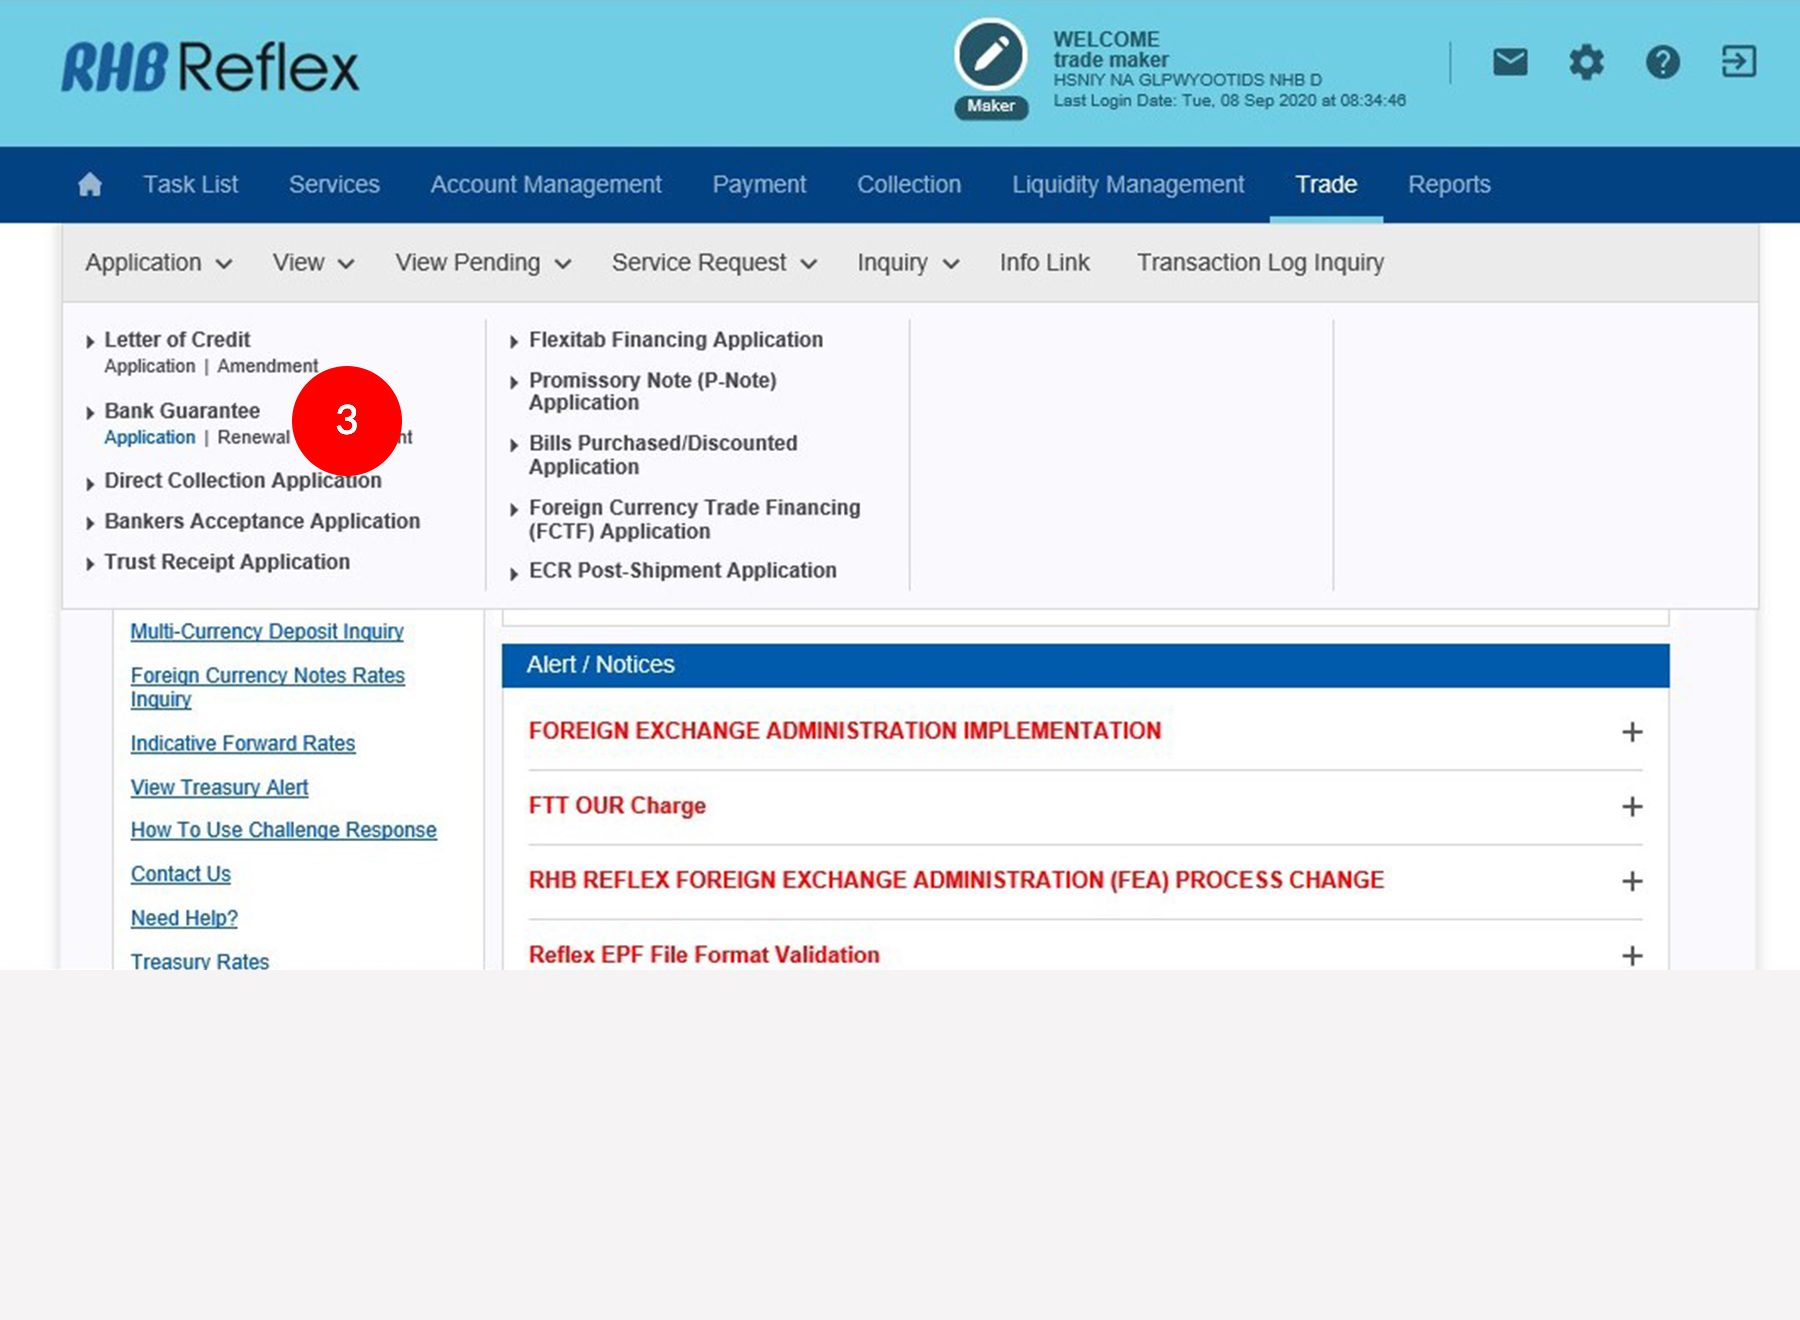
Task: Select Trust Receipt Application
Action: point(227,562)
